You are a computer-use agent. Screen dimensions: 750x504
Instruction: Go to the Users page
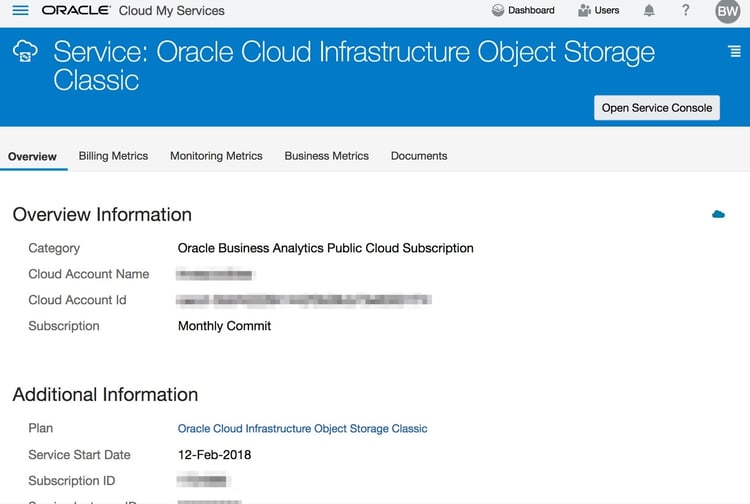pyautogui.click(x=599, y=10)
